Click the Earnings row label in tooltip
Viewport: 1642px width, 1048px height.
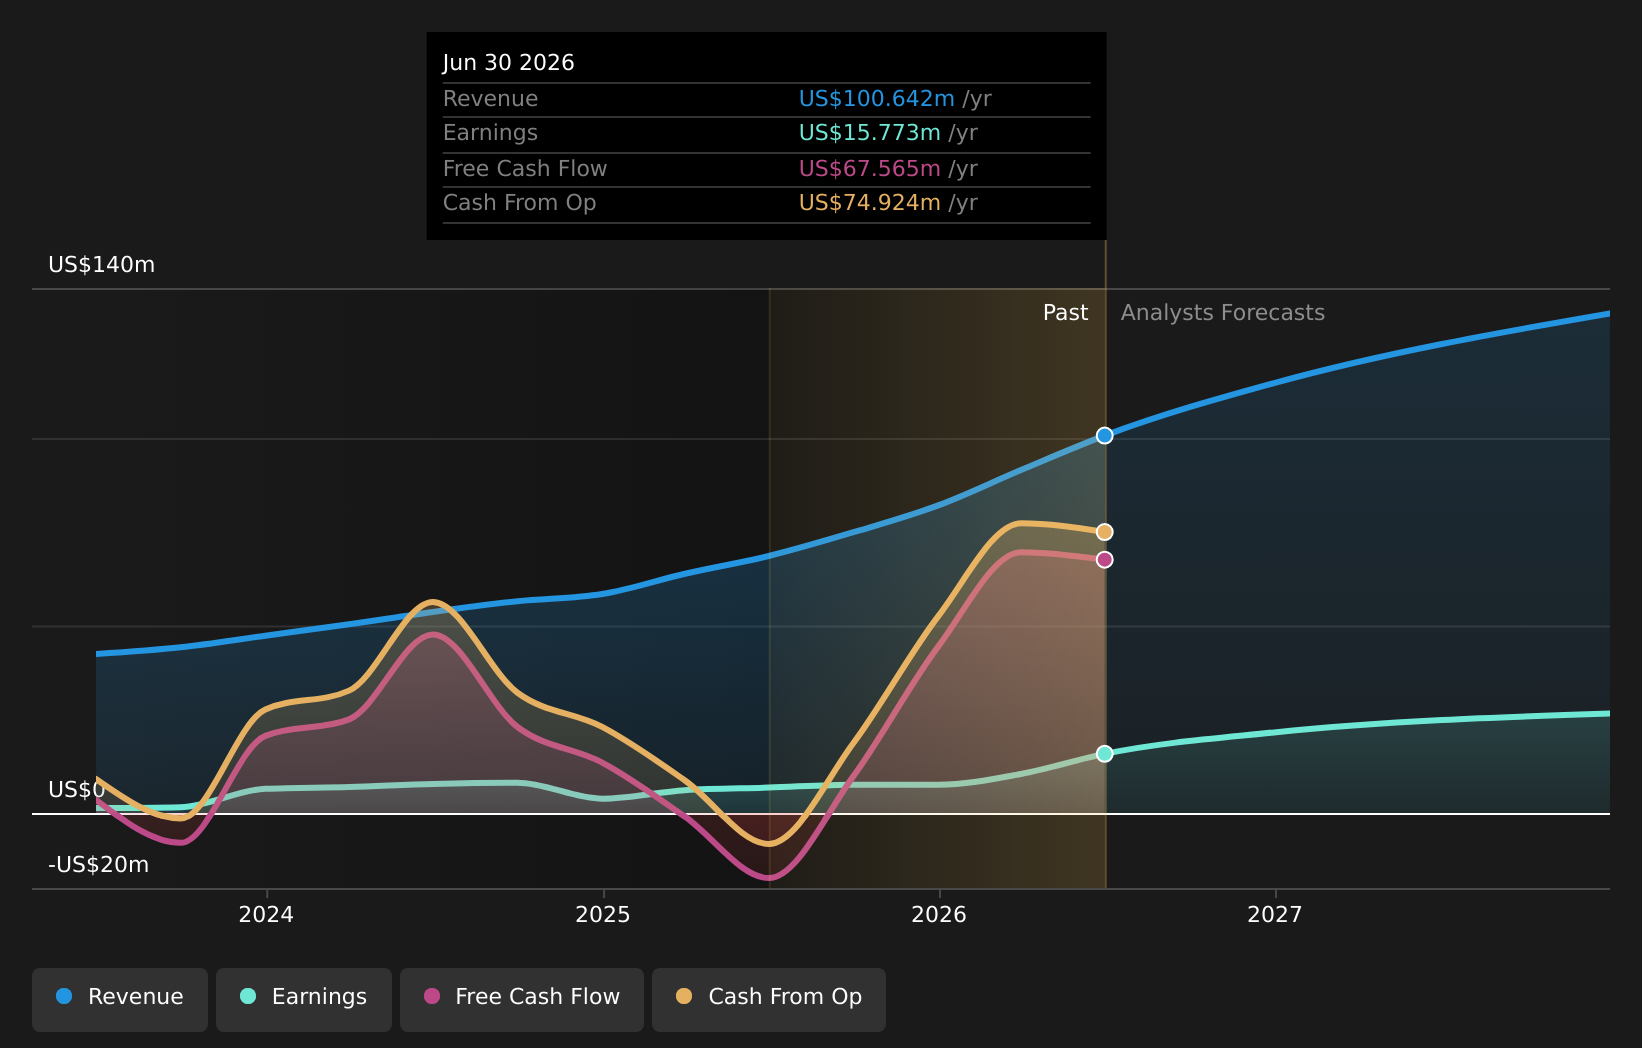[x=490, y=133]
